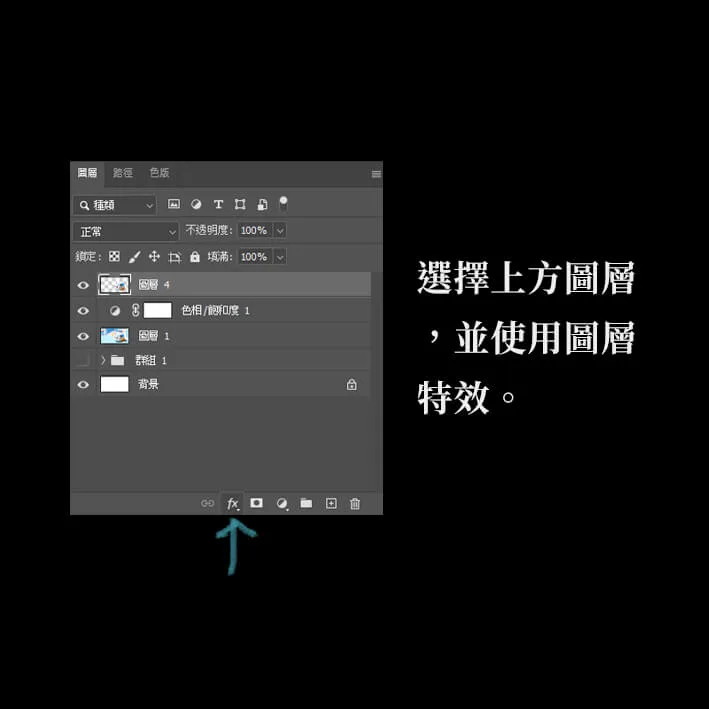Select the 圖層 4 layer name
This screenshot has height=709, width=709.
[x=154, y=284]
